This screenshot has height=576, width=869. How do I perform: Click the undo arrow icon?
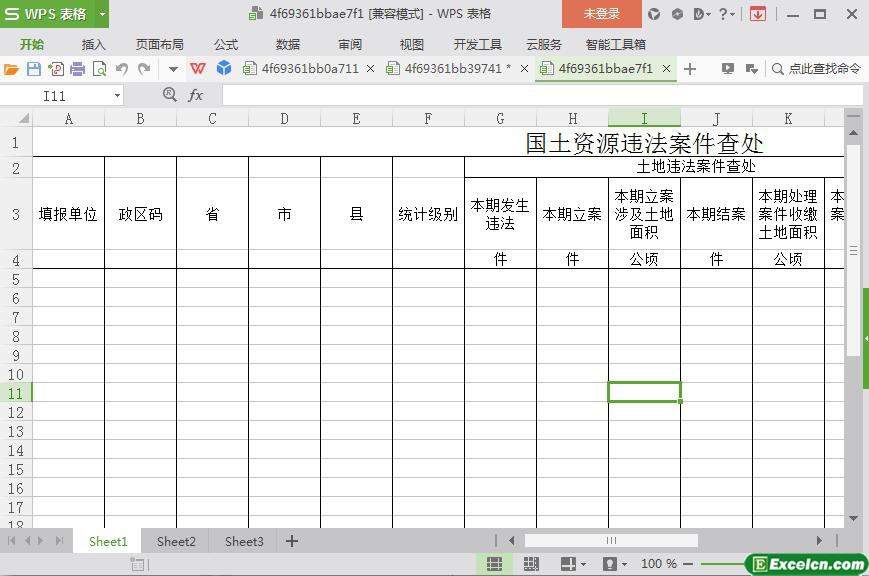click(x=121, y=69)
